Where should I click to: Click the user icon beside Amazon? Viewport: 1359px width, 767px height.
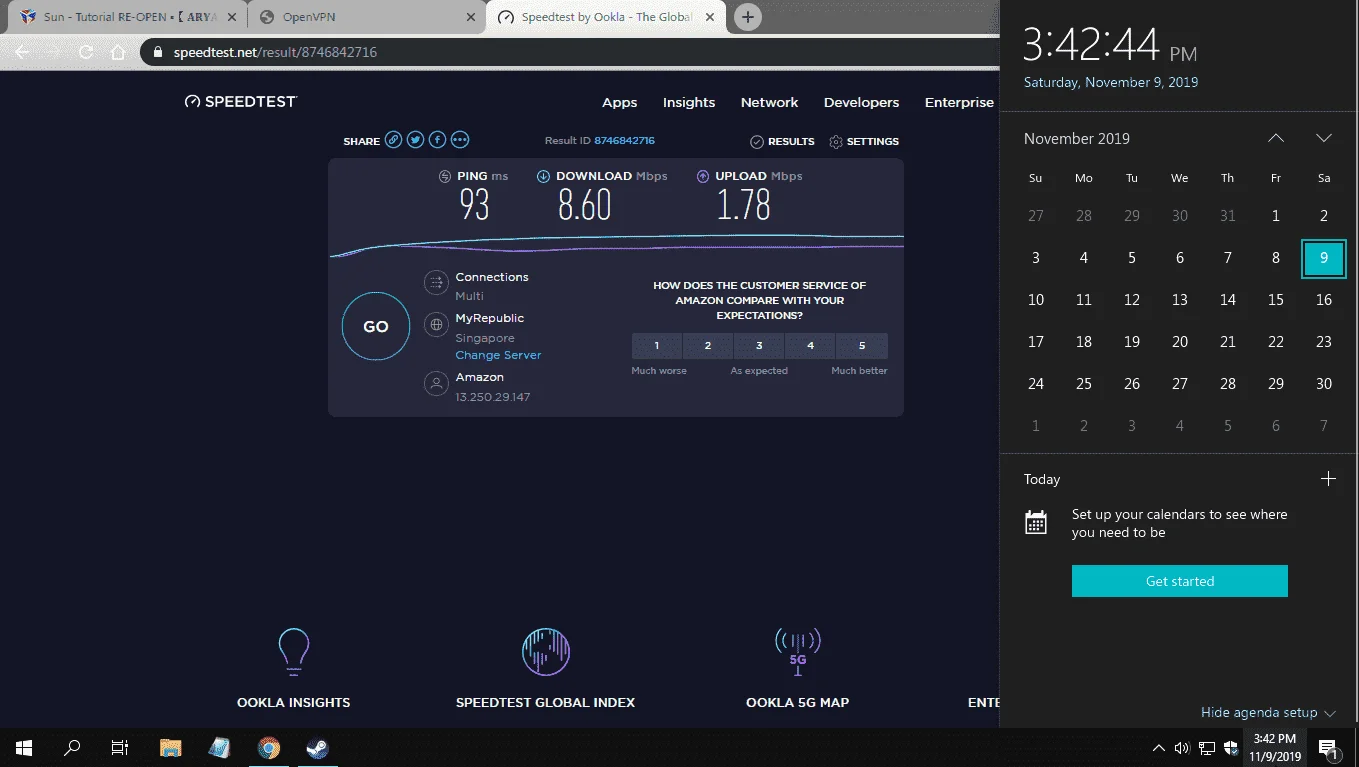point(436,383)
